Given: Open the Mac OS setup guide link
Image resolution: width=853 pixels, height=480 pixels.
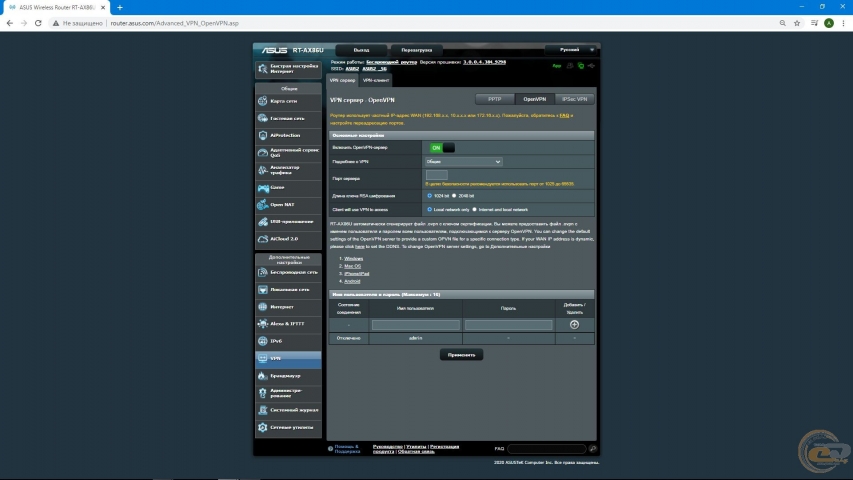Looking at the screenshot, I should 353,266.
